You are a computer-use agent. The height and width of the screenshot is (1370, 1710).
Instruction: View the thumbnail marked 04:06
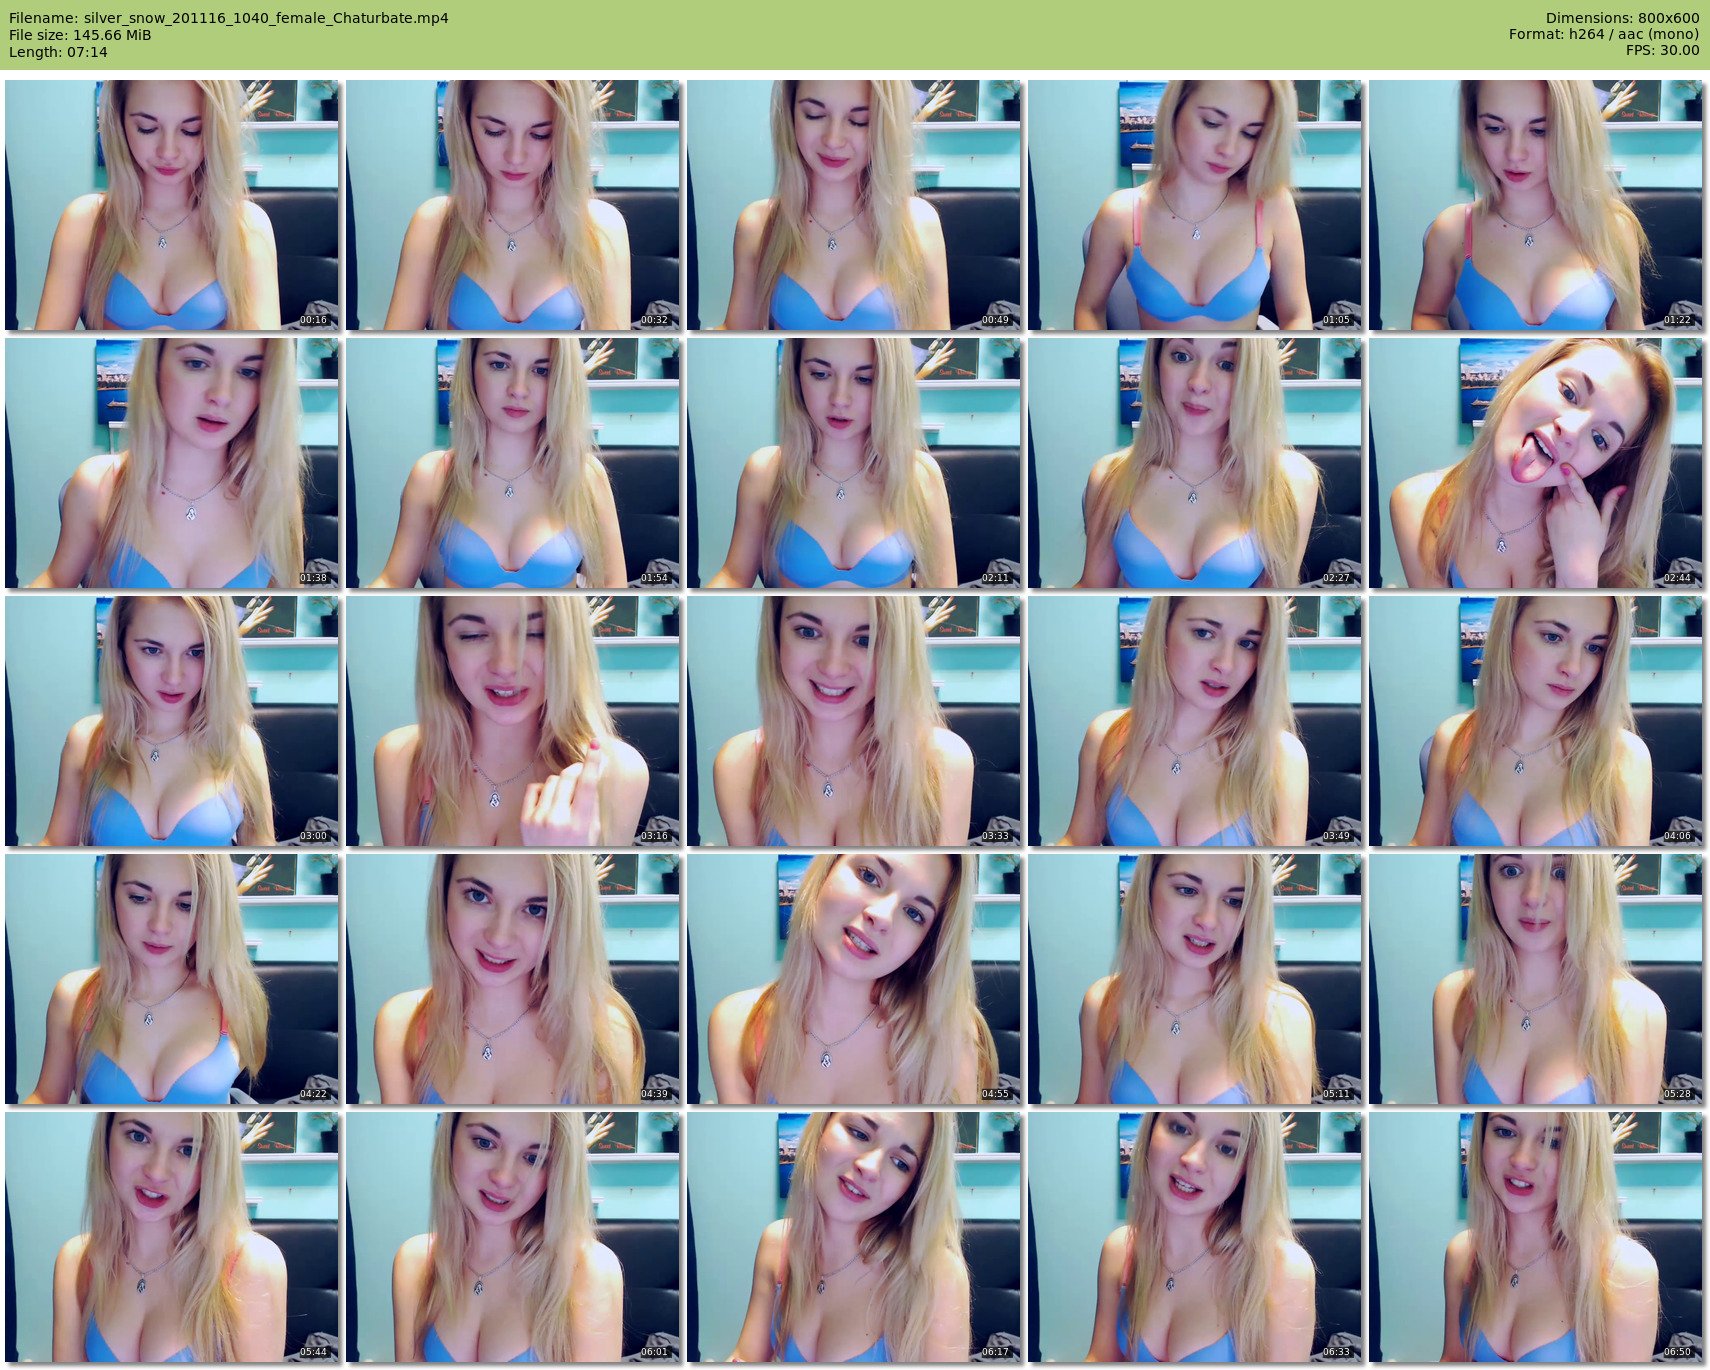[x=1536, y=721]
